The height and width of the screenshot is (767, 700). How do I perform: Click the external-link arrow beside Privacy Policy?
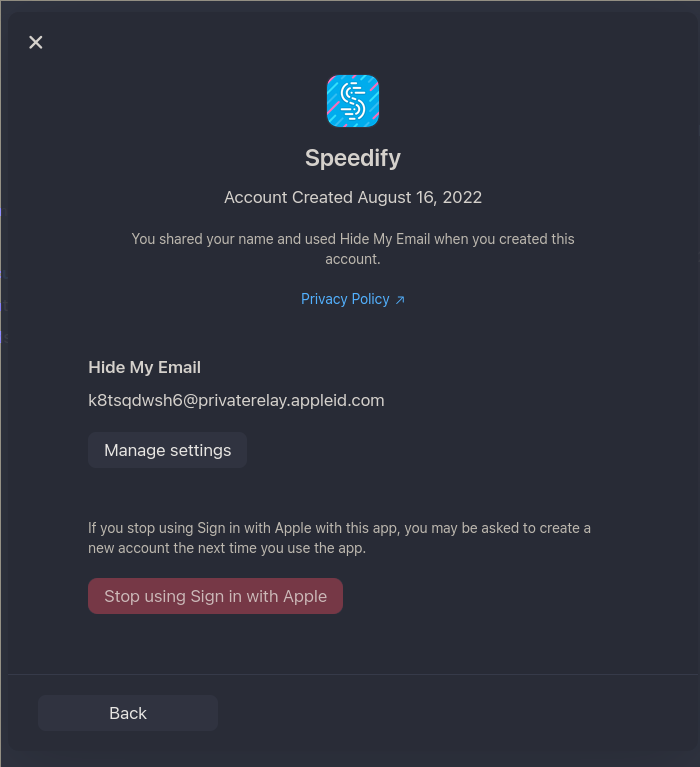point(400,300)
